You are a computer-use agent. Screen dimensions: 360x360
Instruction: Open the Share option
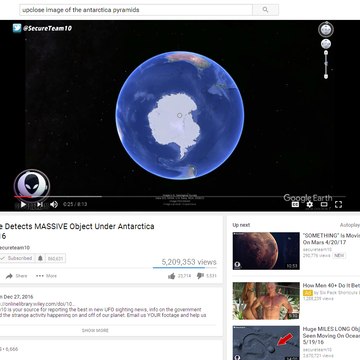pos(17,276)
